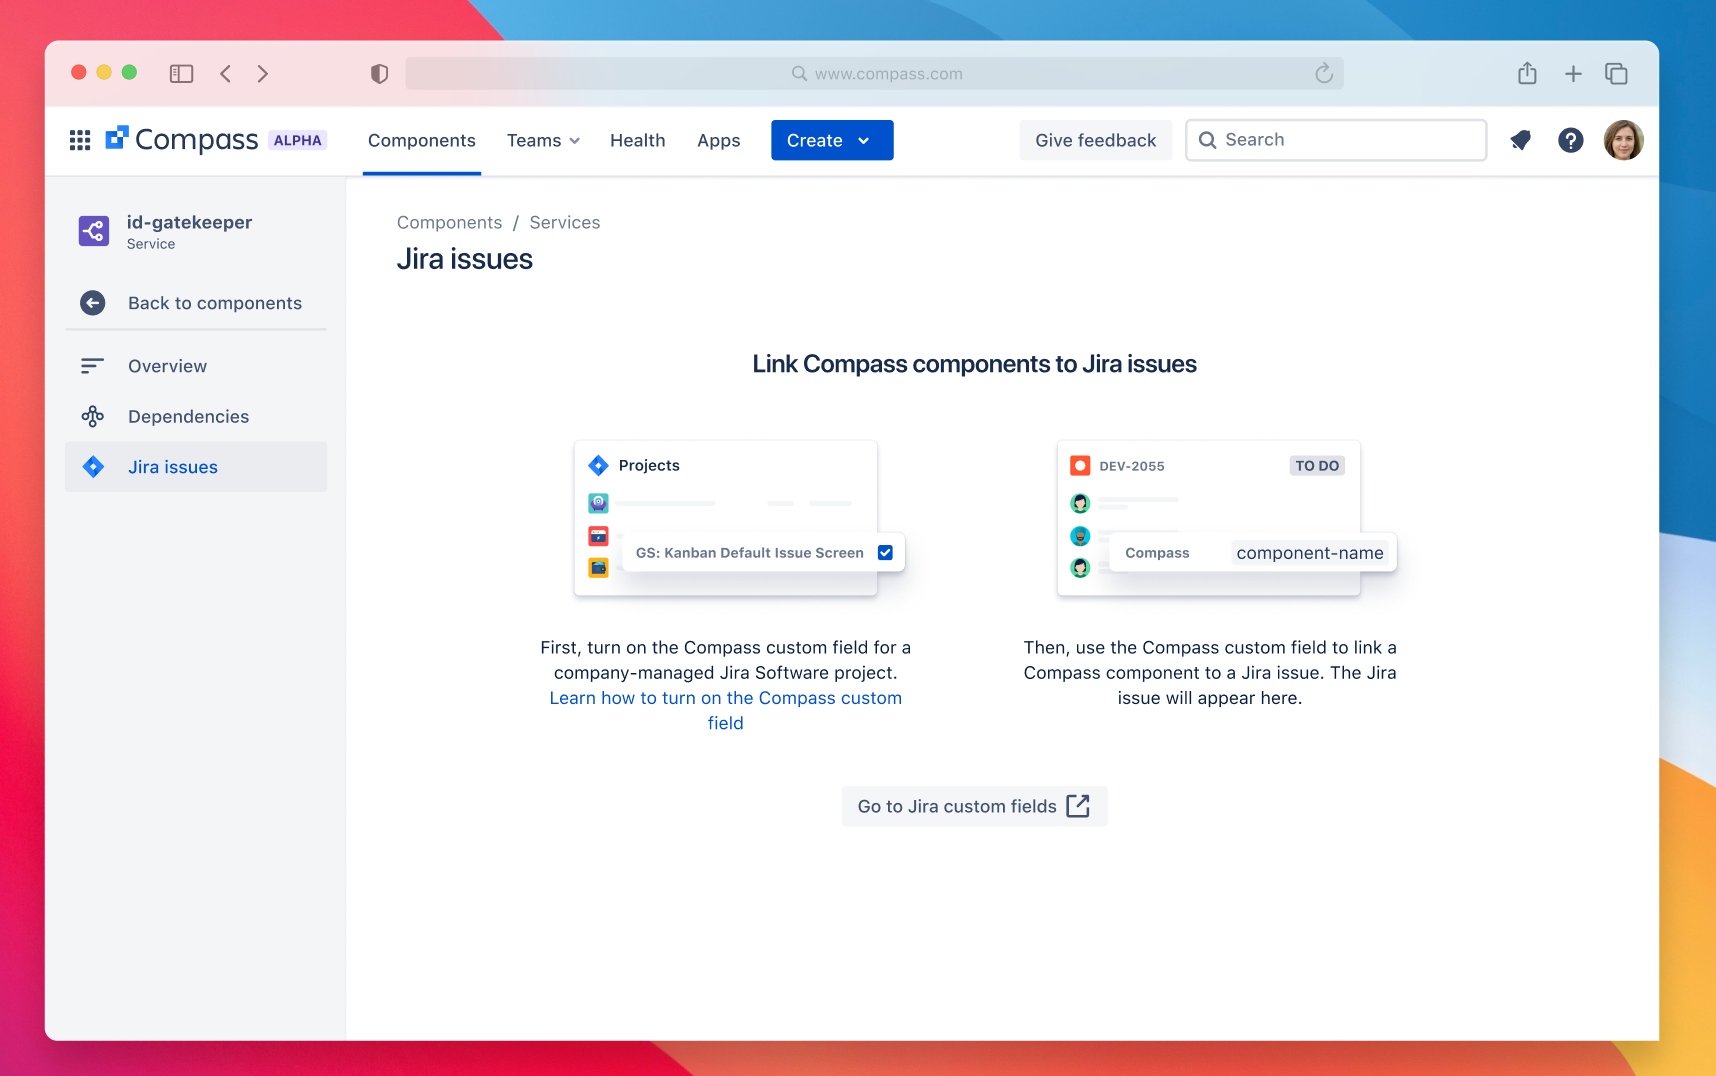Click the Projects illustration card

[726, 518]
